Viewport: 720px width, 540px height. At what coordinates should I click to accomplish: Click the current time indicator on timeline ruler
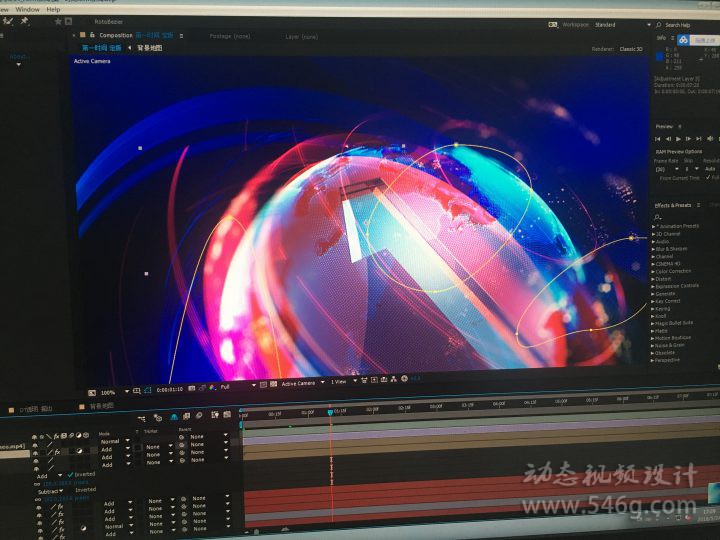[x=330, y=411]
